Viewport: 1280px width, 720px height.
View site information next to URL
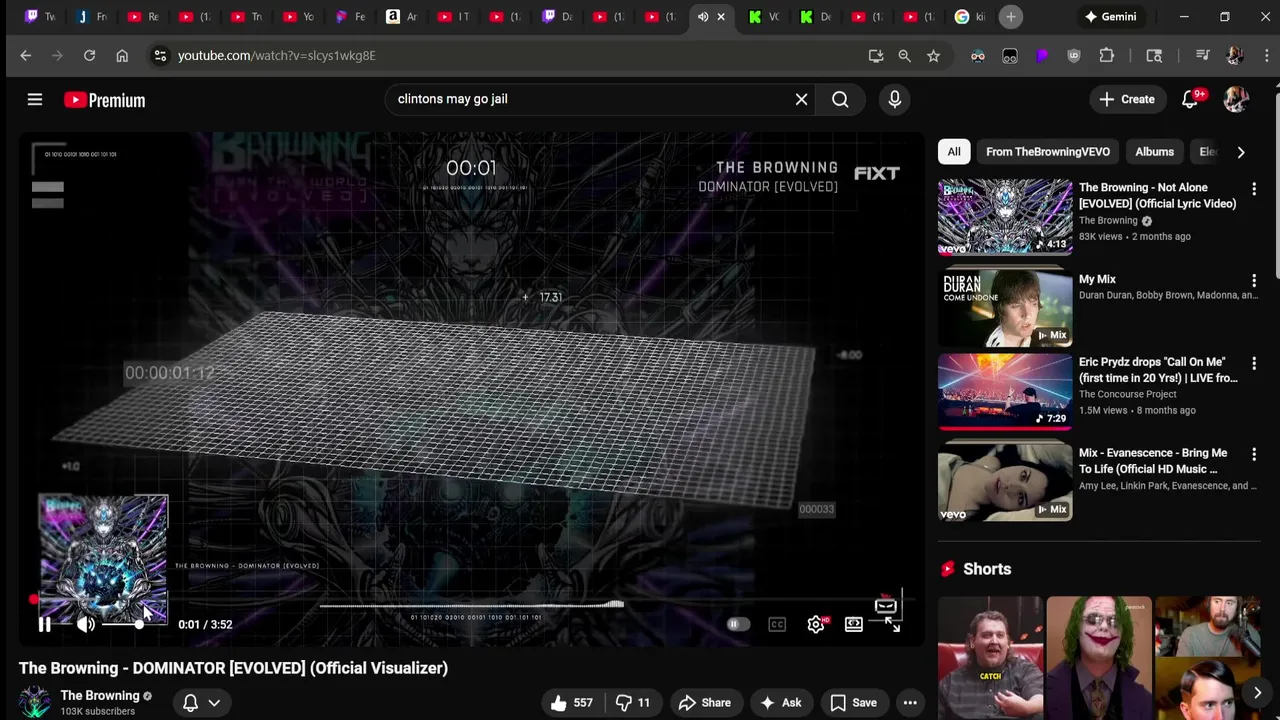coord(160,56)
